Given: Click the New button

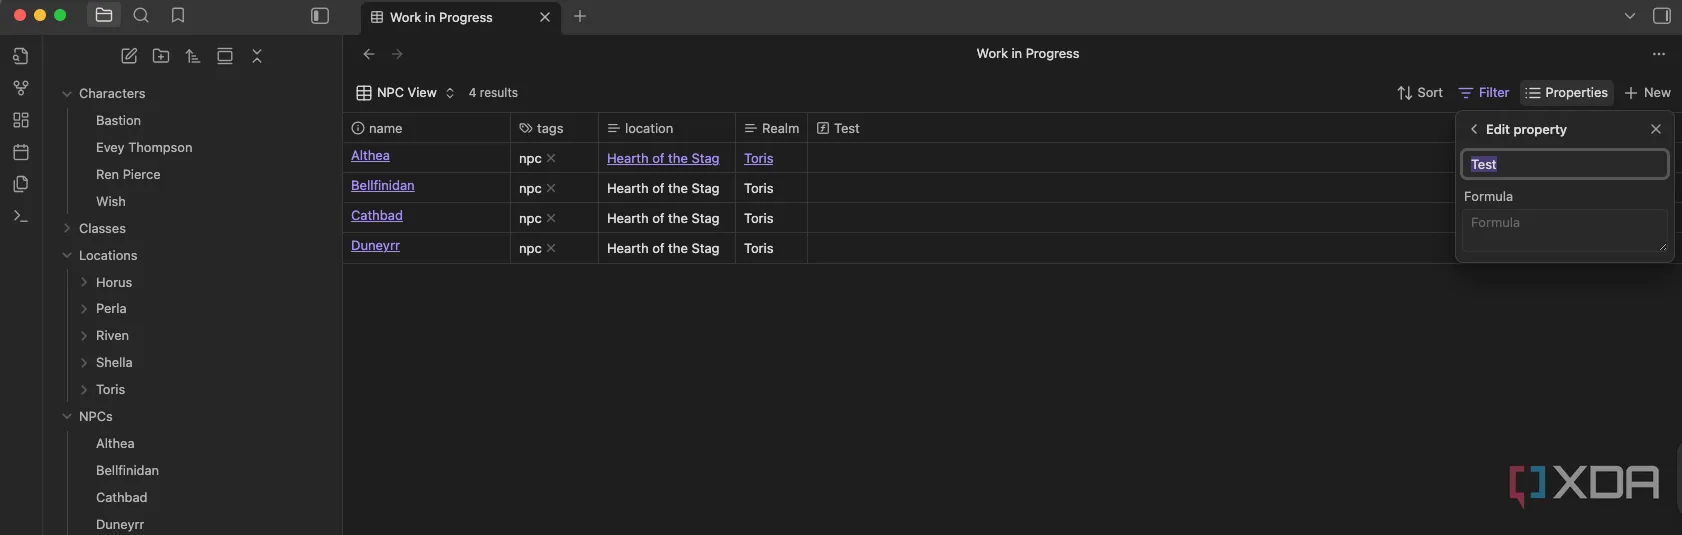Looking at the screenshot, I should pyautogui.click(x=1647, y=93).
